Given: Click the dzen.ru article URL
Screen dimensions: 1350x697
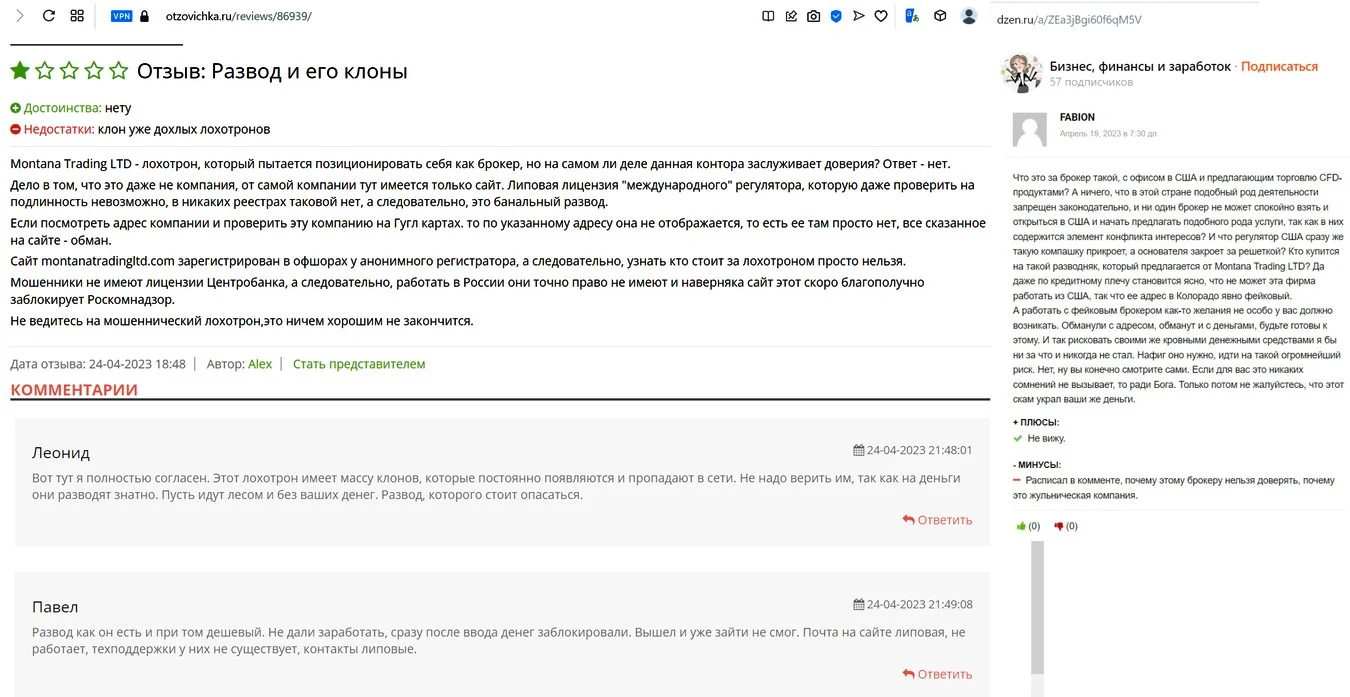Looking at the screenshot, I should (1069, 20).
